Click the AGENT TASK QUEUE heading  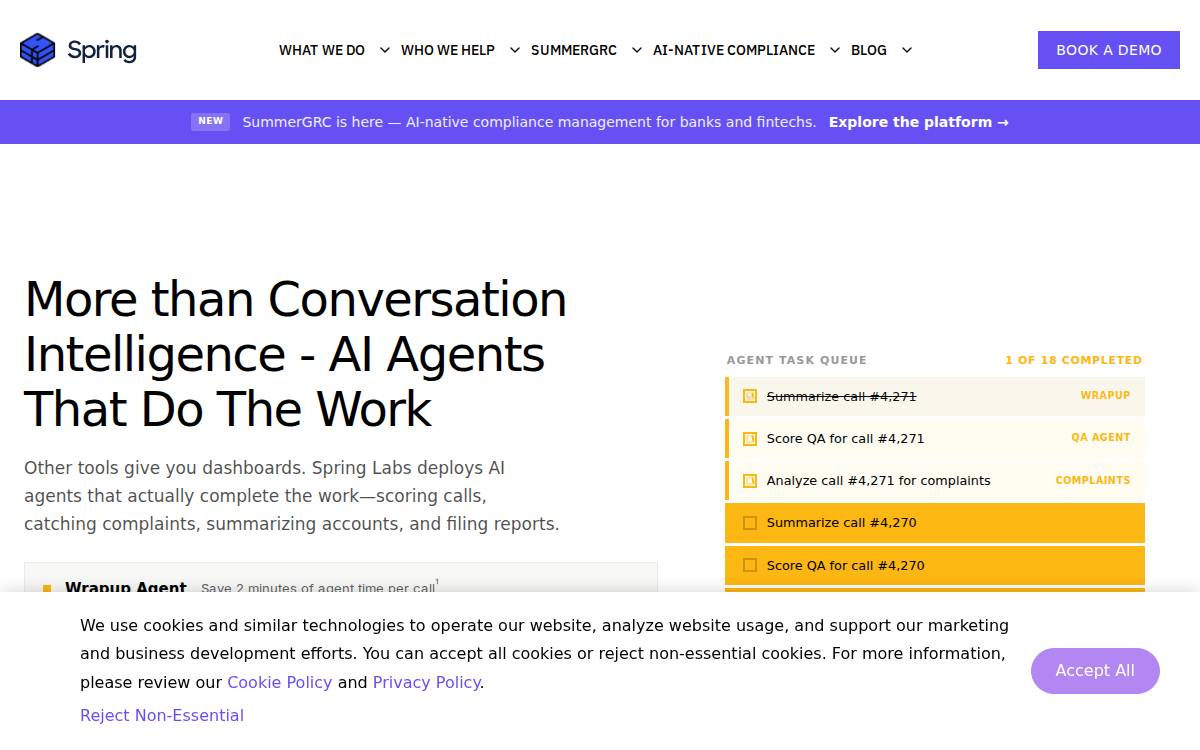(797, 360)
